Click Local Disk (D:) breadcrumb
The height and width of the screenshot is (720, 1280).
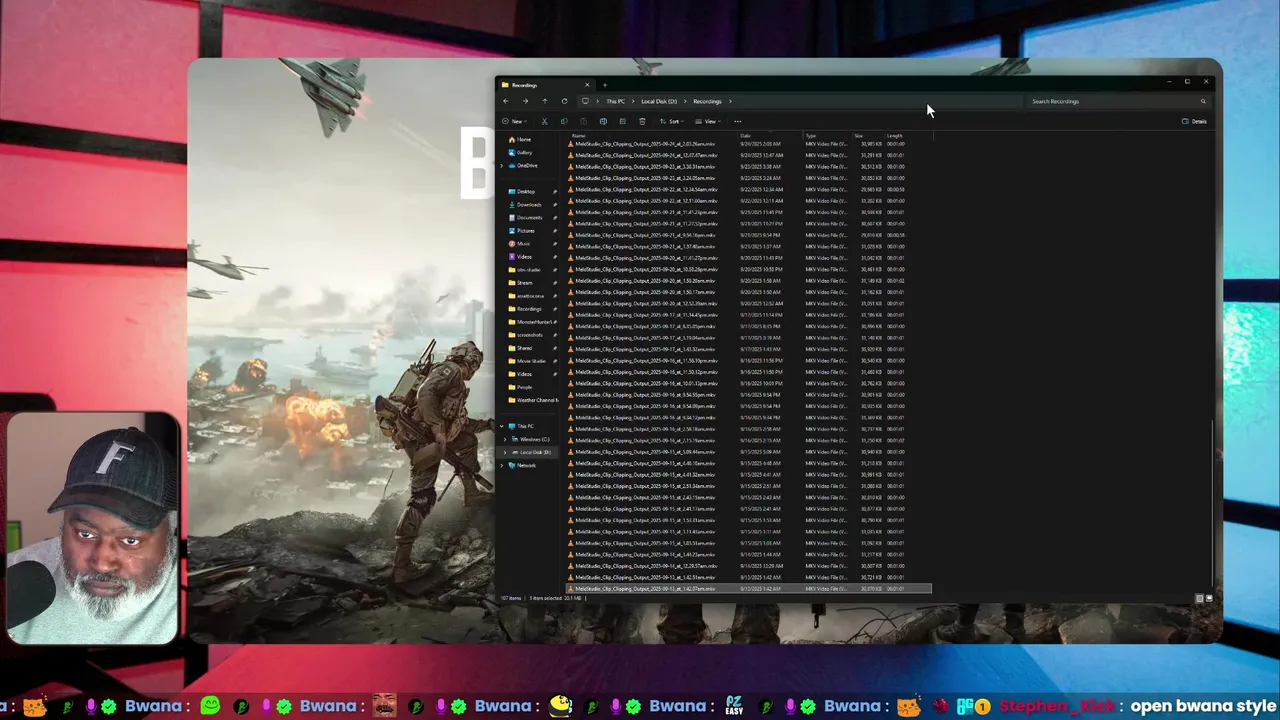pyautogui.click(x=659, y=101)
